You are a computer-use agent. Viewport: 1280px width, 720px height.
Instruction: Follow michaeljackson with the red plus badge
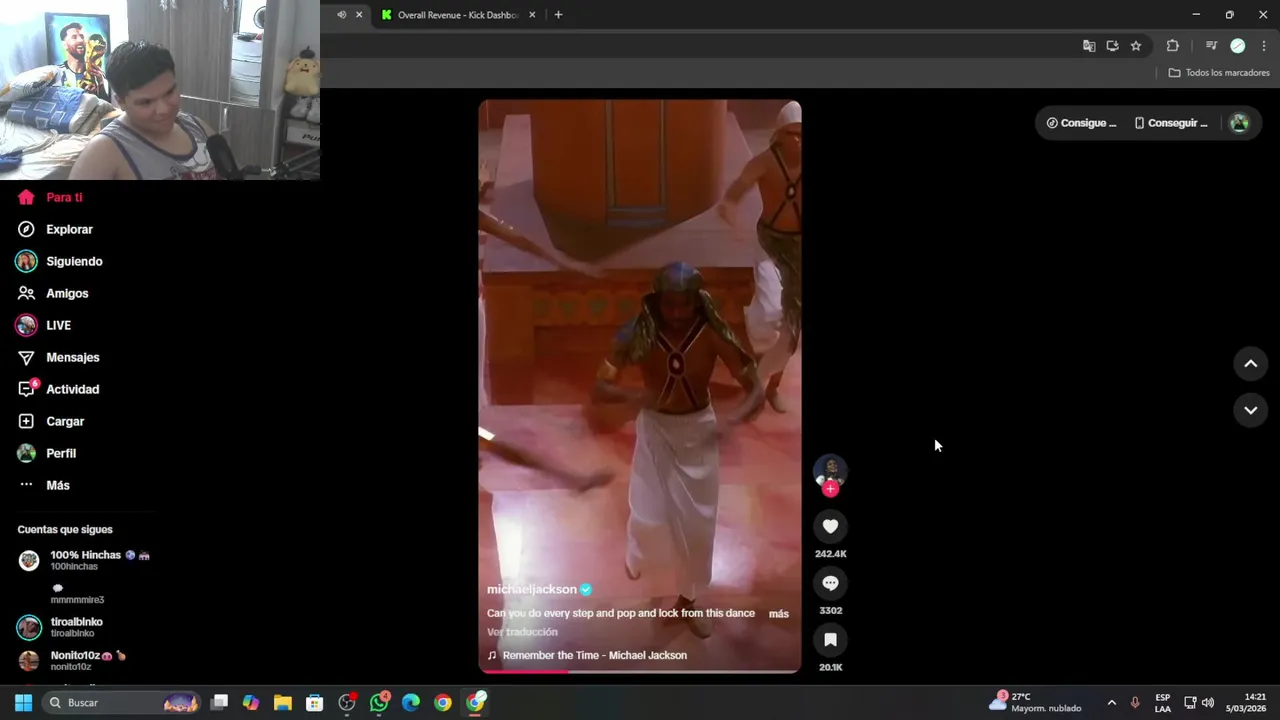tap(830, 489)
